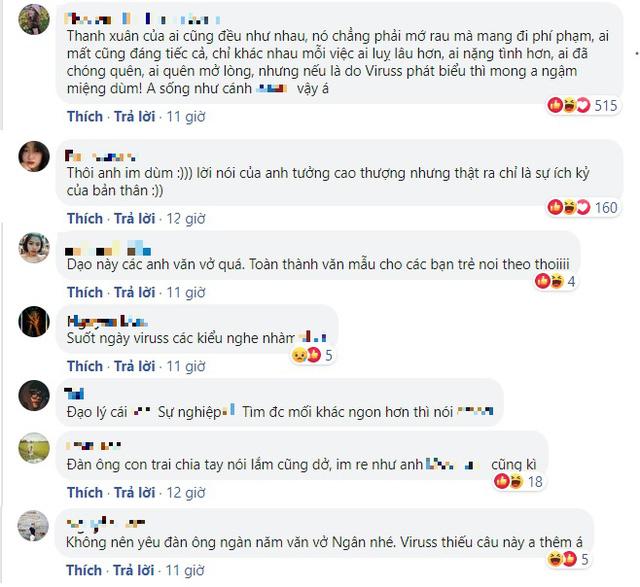Open like and haha reactions count 18
Screen dimensions: 640x587
coord(518,482)
